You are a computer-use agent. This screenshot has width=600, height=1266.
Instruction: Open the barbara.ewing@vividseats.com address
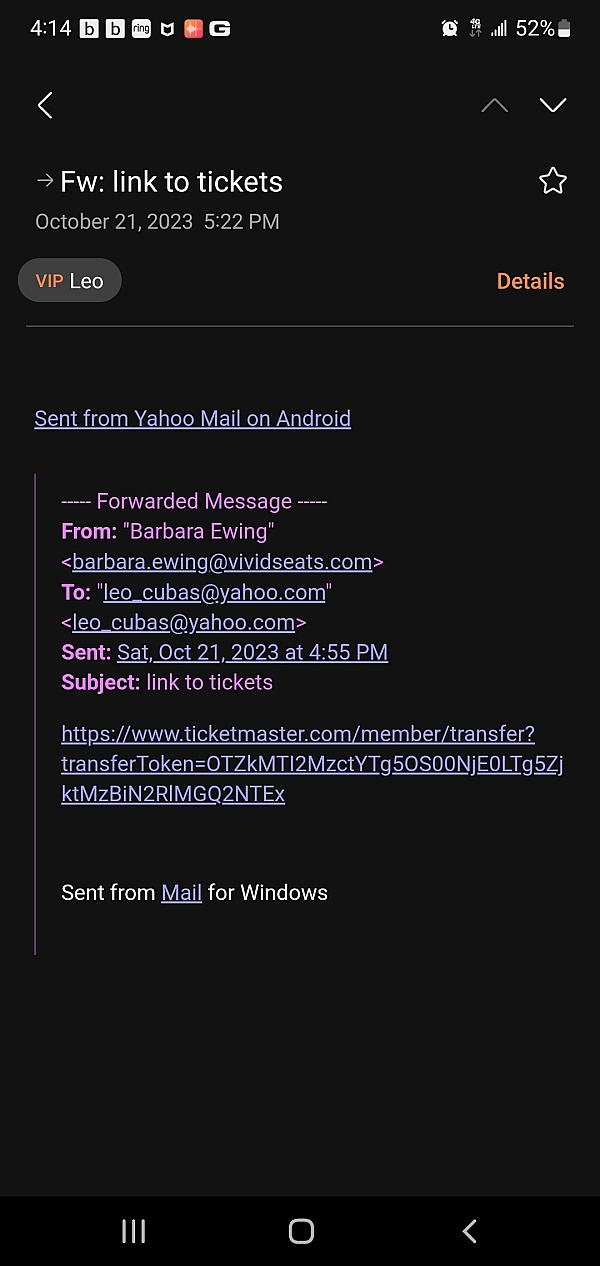click(222, 562)
